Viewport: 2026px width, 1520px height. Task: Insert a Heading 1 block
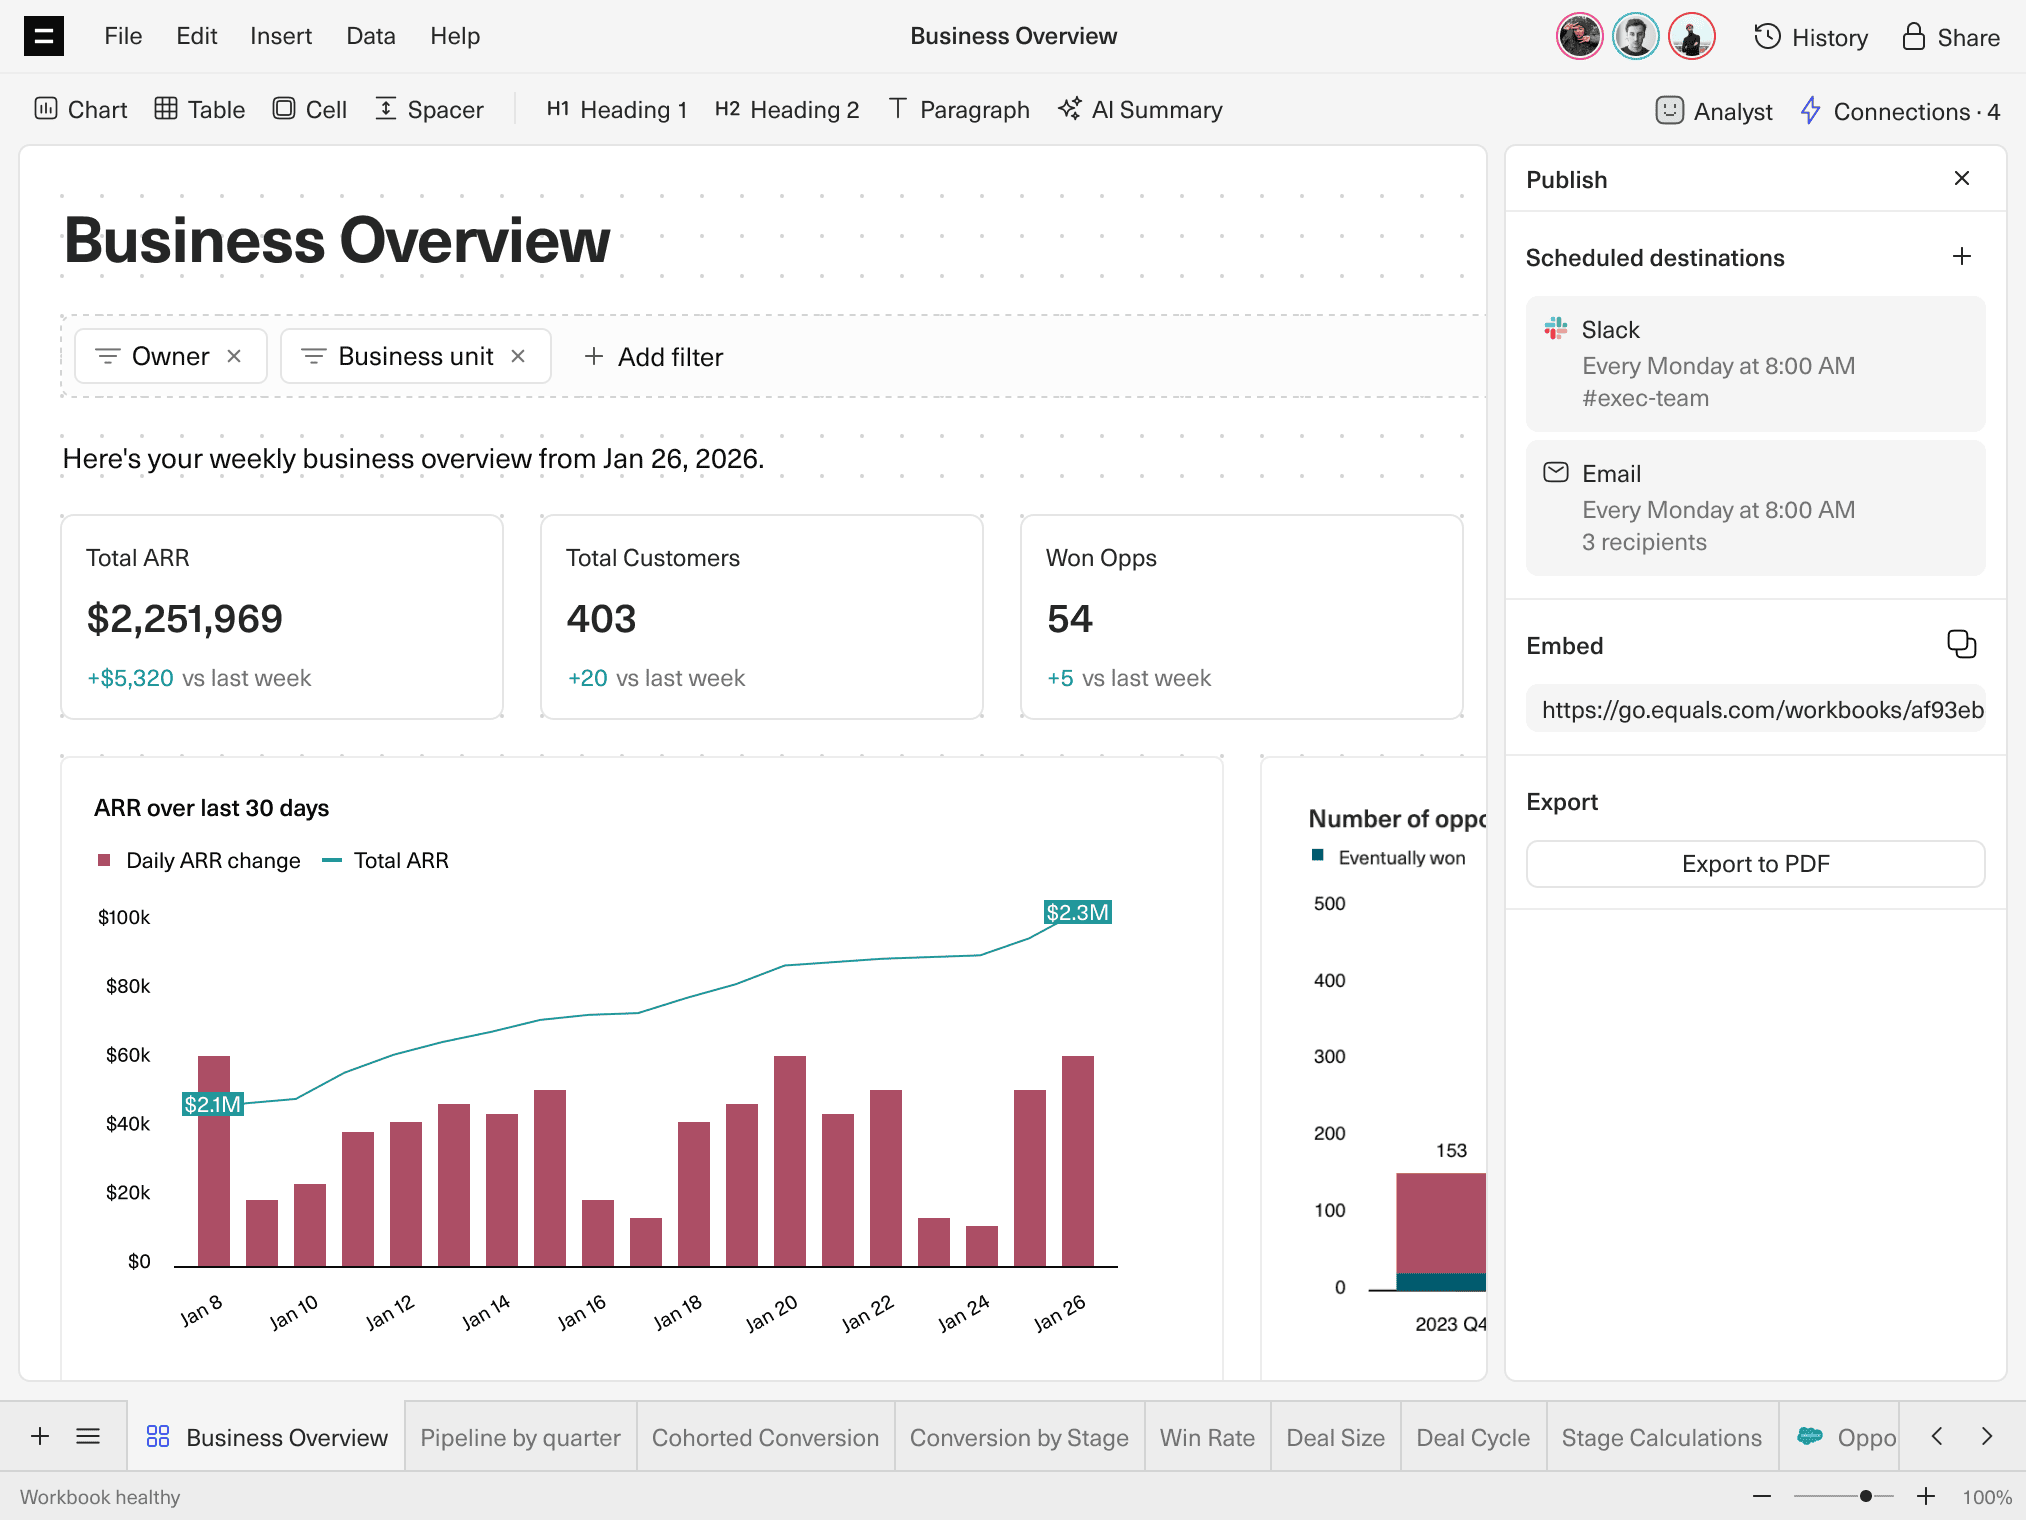pos(616,110)
